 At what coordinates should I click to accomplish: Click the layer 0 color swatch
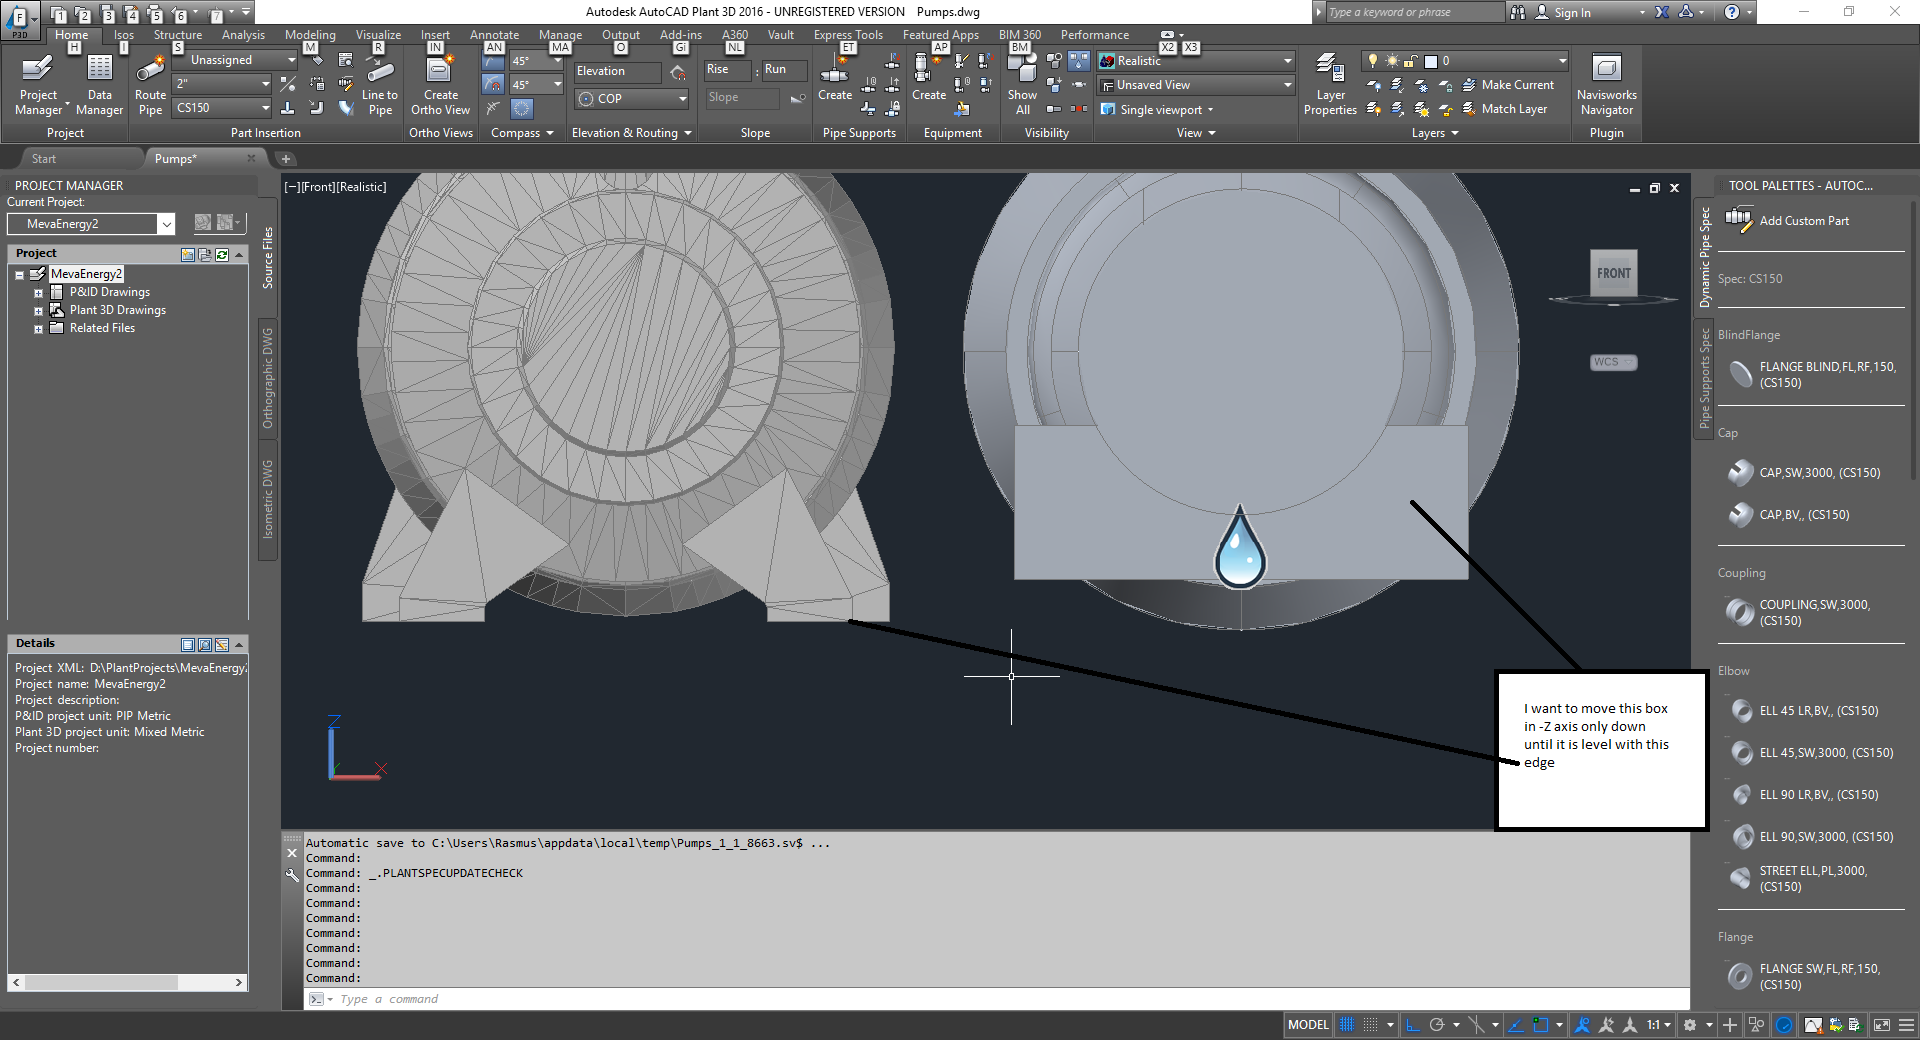point(1430,61)
